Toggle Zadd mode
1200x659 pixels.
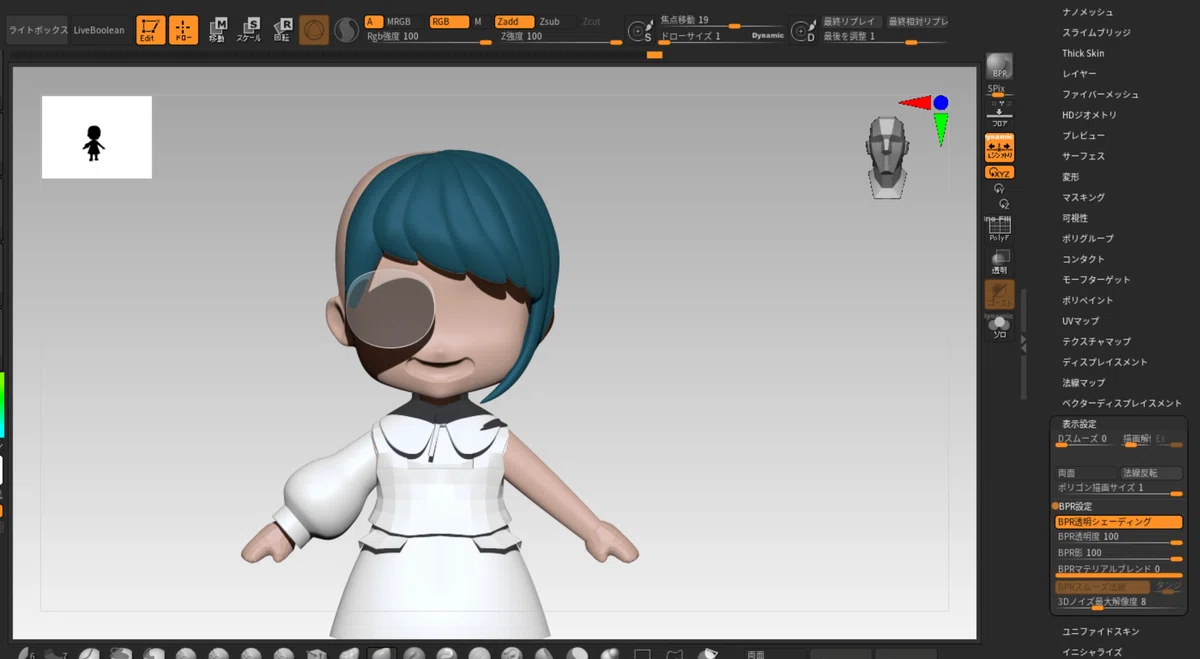(x=514, y=21)
